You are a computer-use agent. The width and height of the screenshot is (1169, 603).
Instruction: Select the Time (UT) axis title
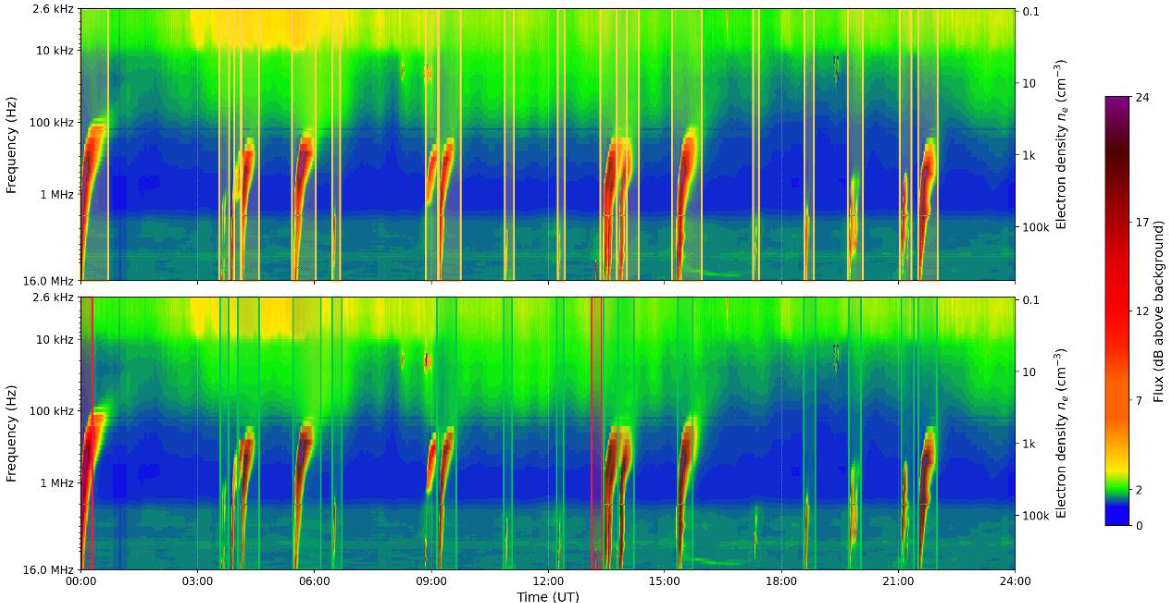[548, 596]
